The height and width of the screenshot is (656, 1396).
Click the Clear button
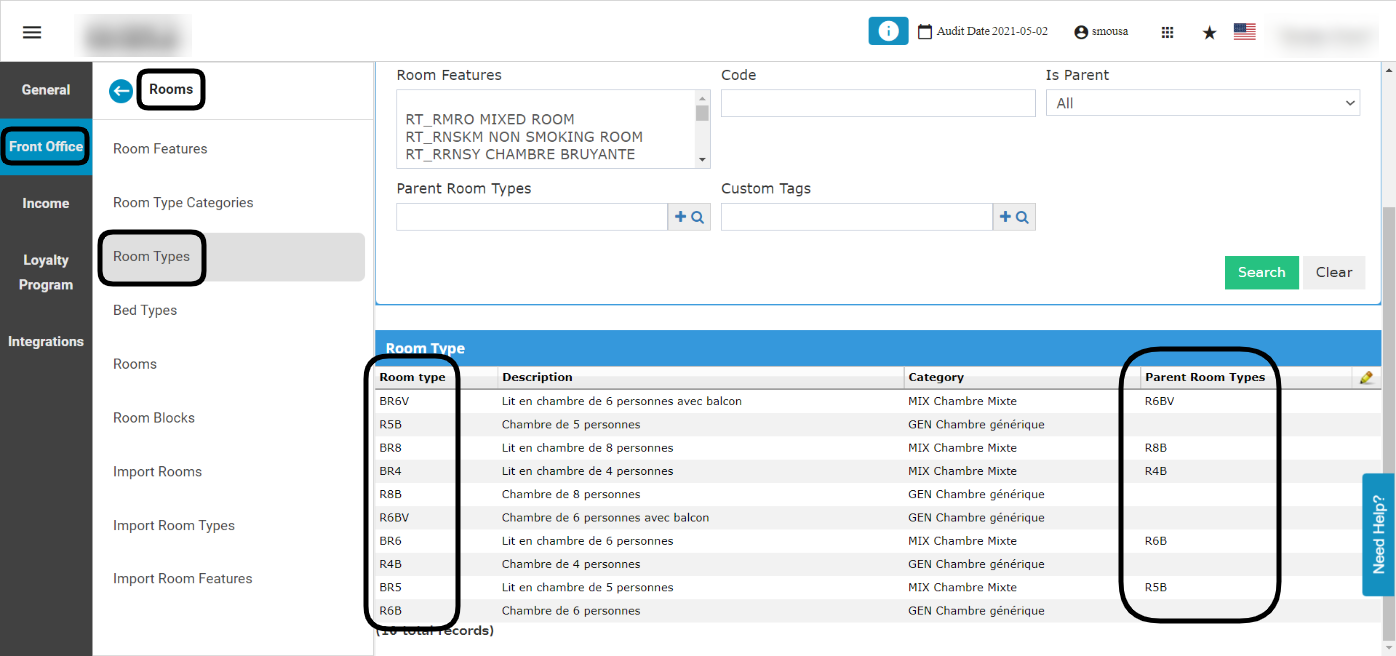point(1334,272)
